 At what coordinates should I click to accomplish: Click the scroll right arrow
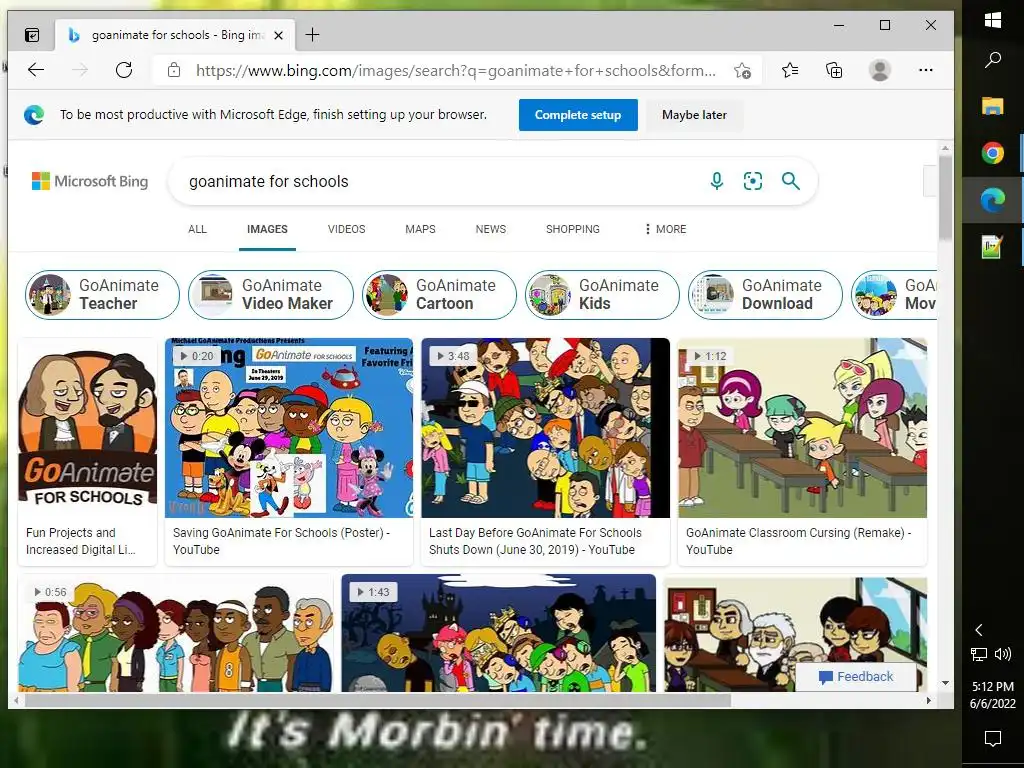(928, 701)
